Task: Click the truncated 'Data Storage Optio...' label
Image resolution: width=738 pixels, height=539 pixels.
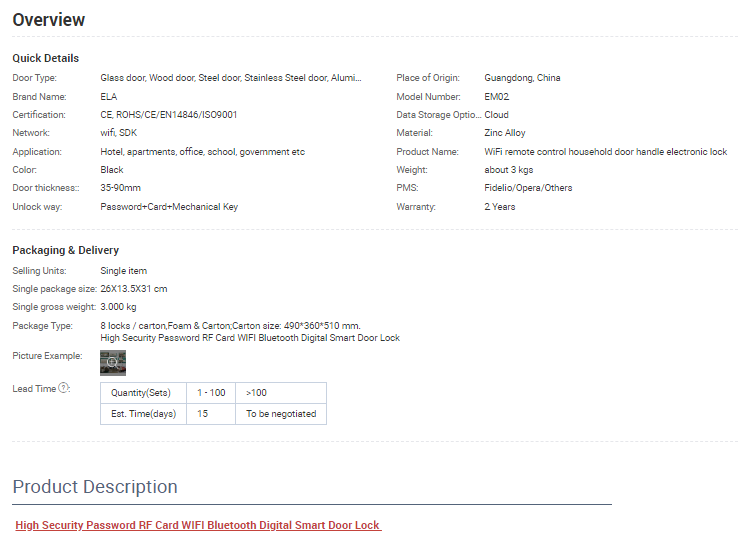Action: (x=438, y=115)
